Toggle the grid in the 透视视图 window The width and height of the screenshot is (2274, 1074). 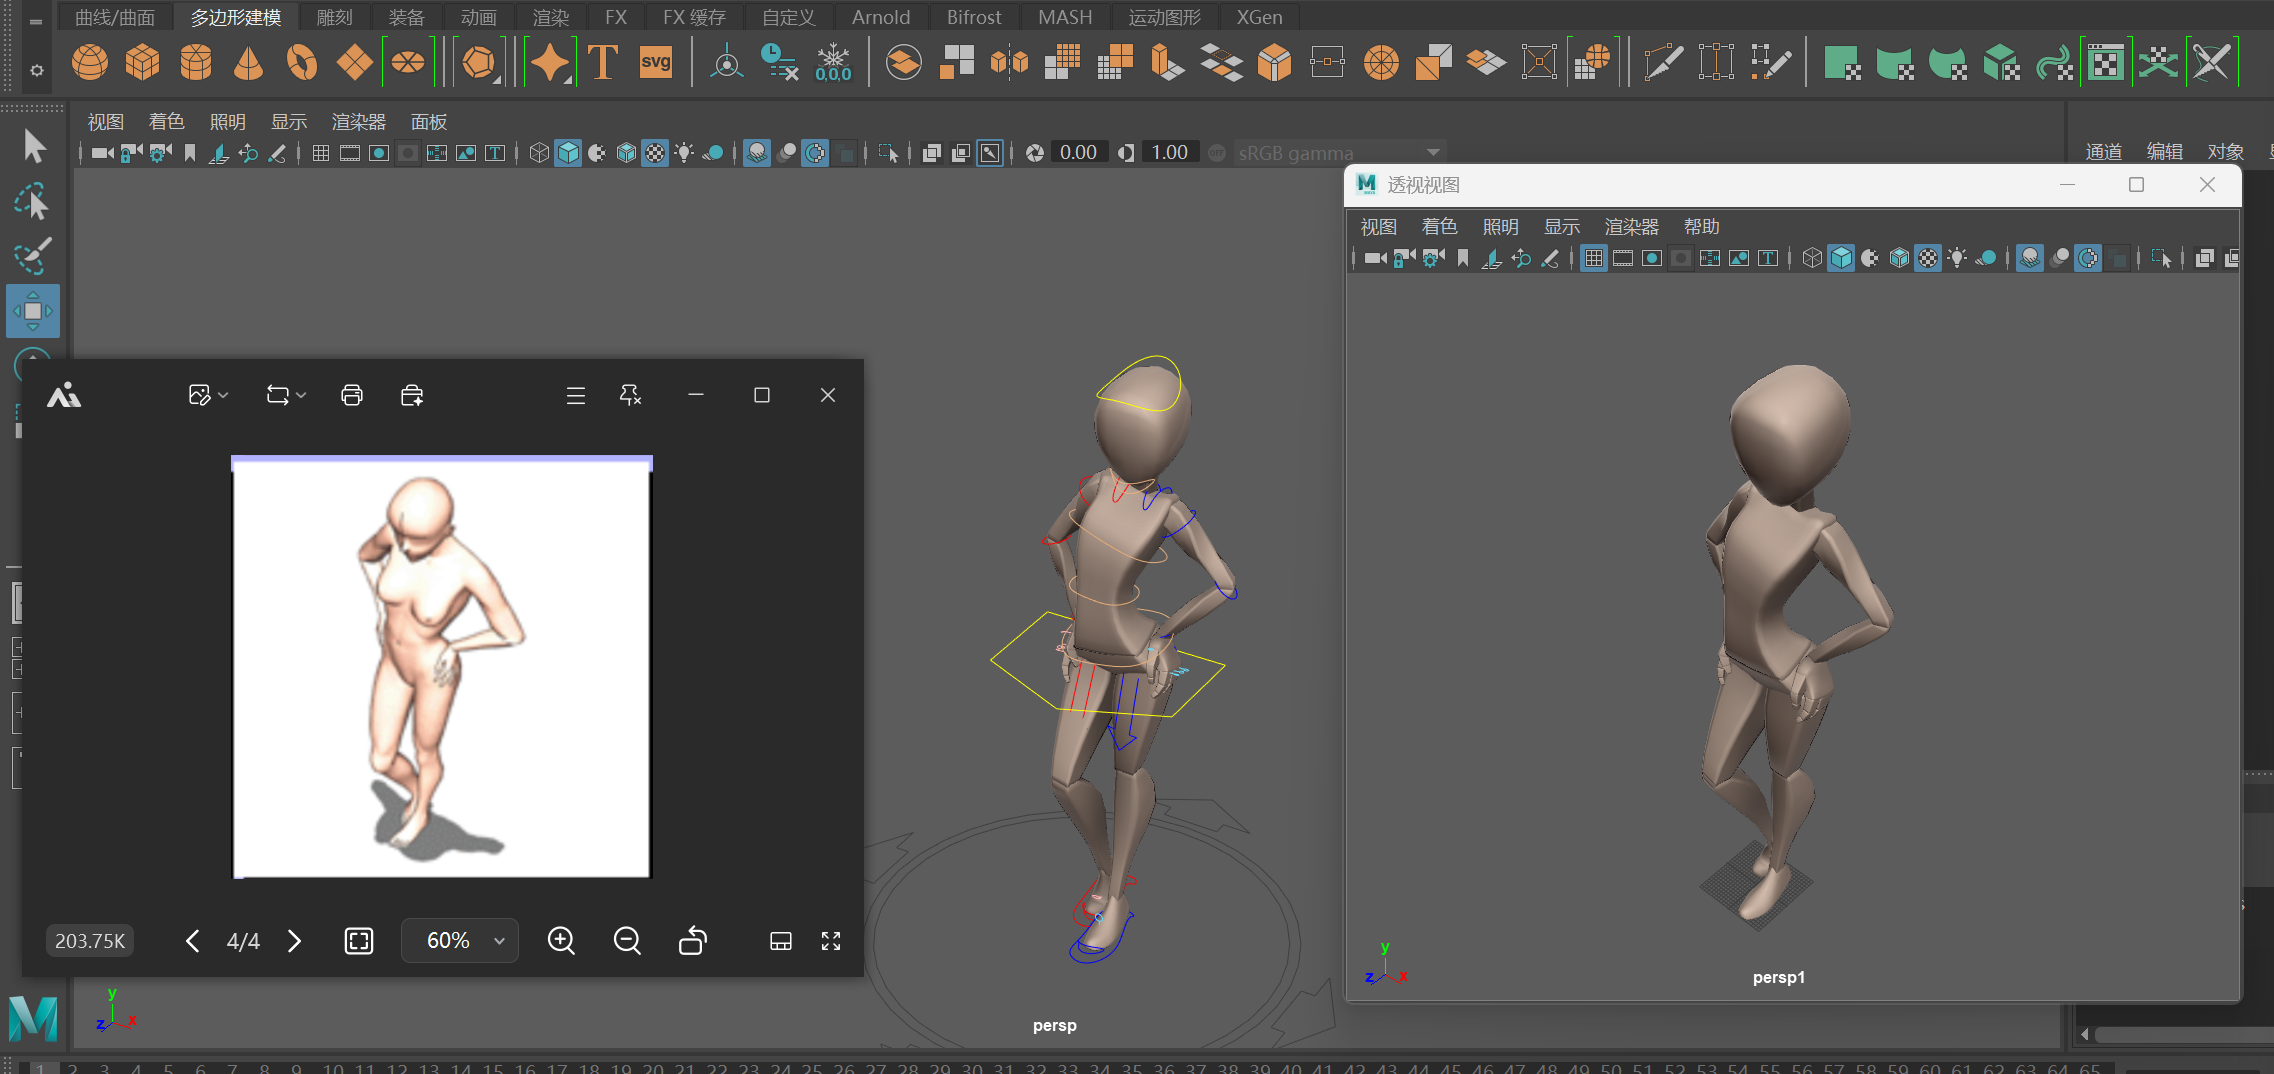[x=1594, y=259]
